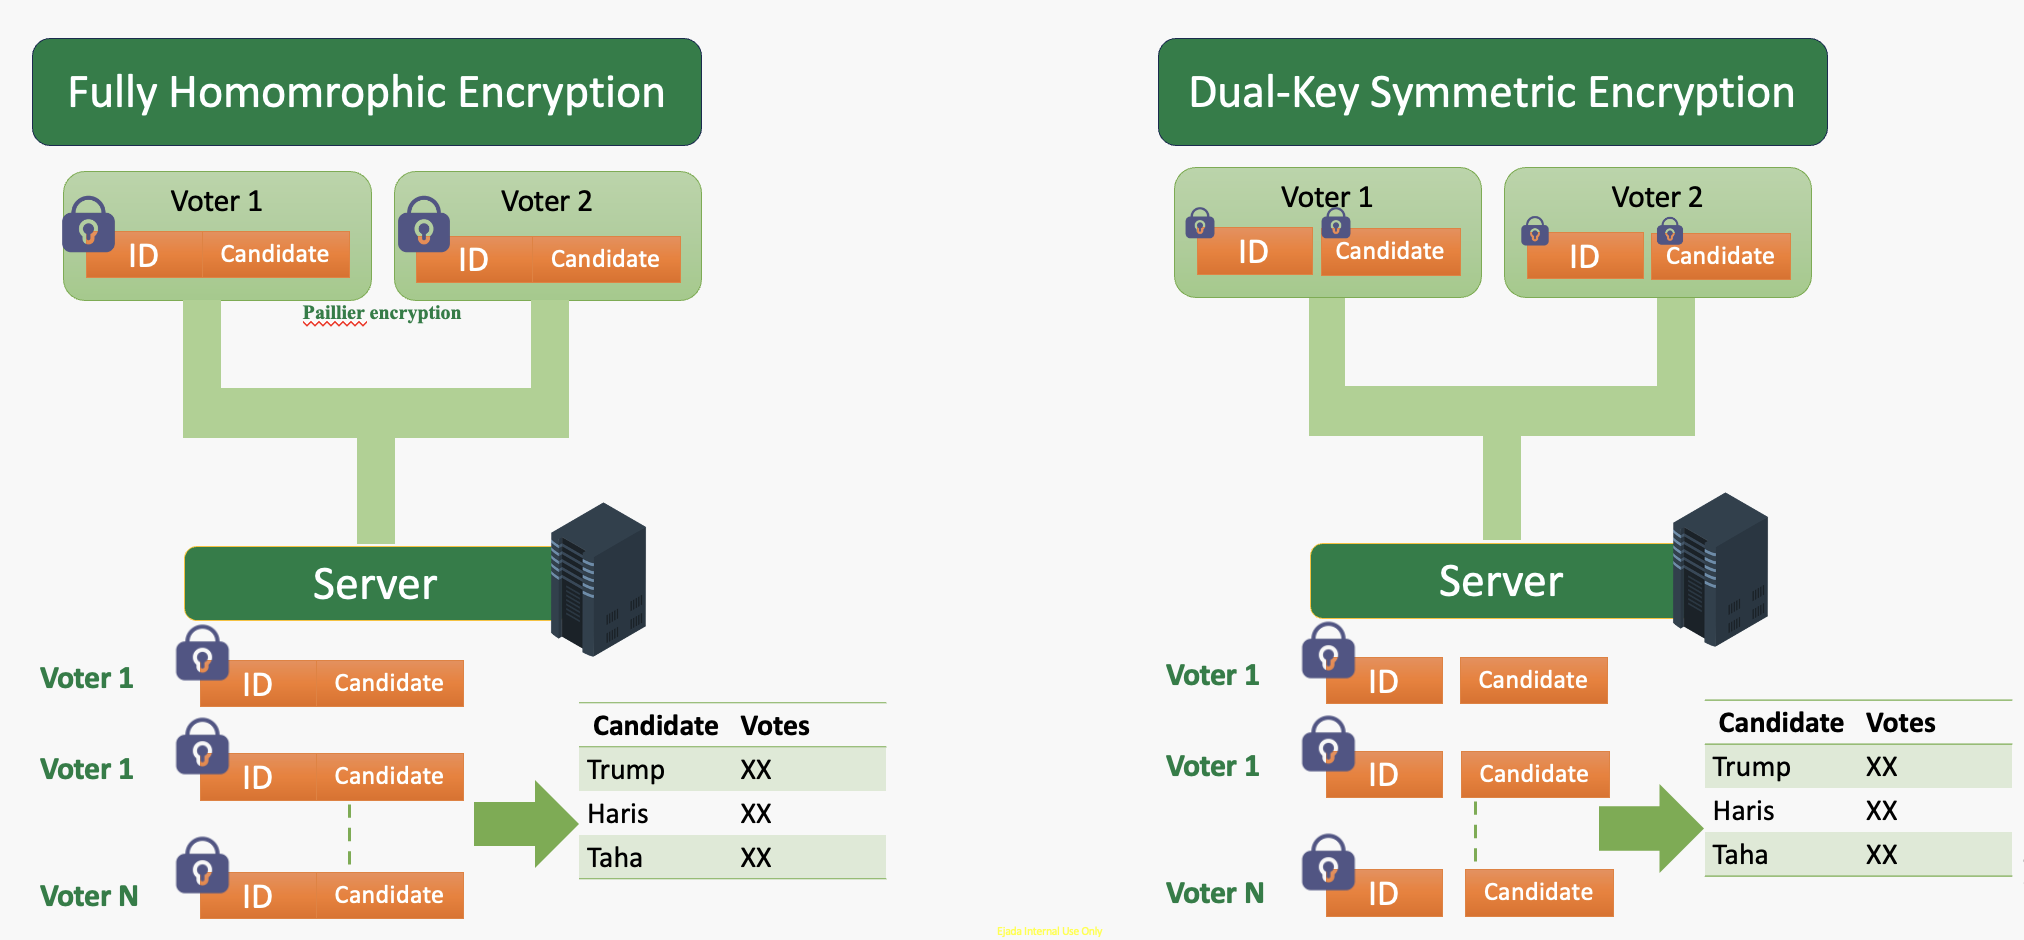The width and height of the screenshot is (2024, 940).
Task: Click the Haris row in left table
Action: 732,813
